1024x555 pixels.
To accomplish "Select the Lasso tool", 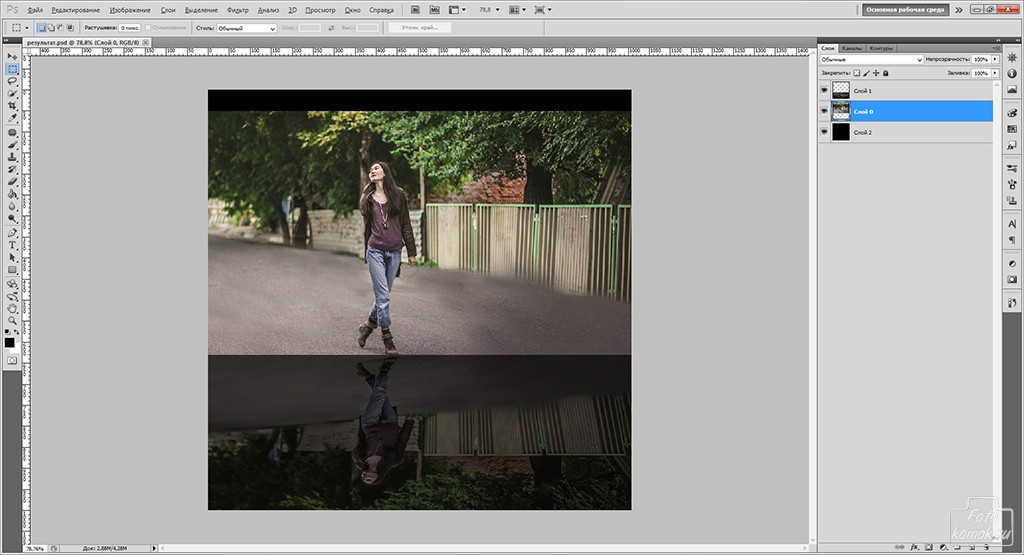I will (x=12, y=81).
